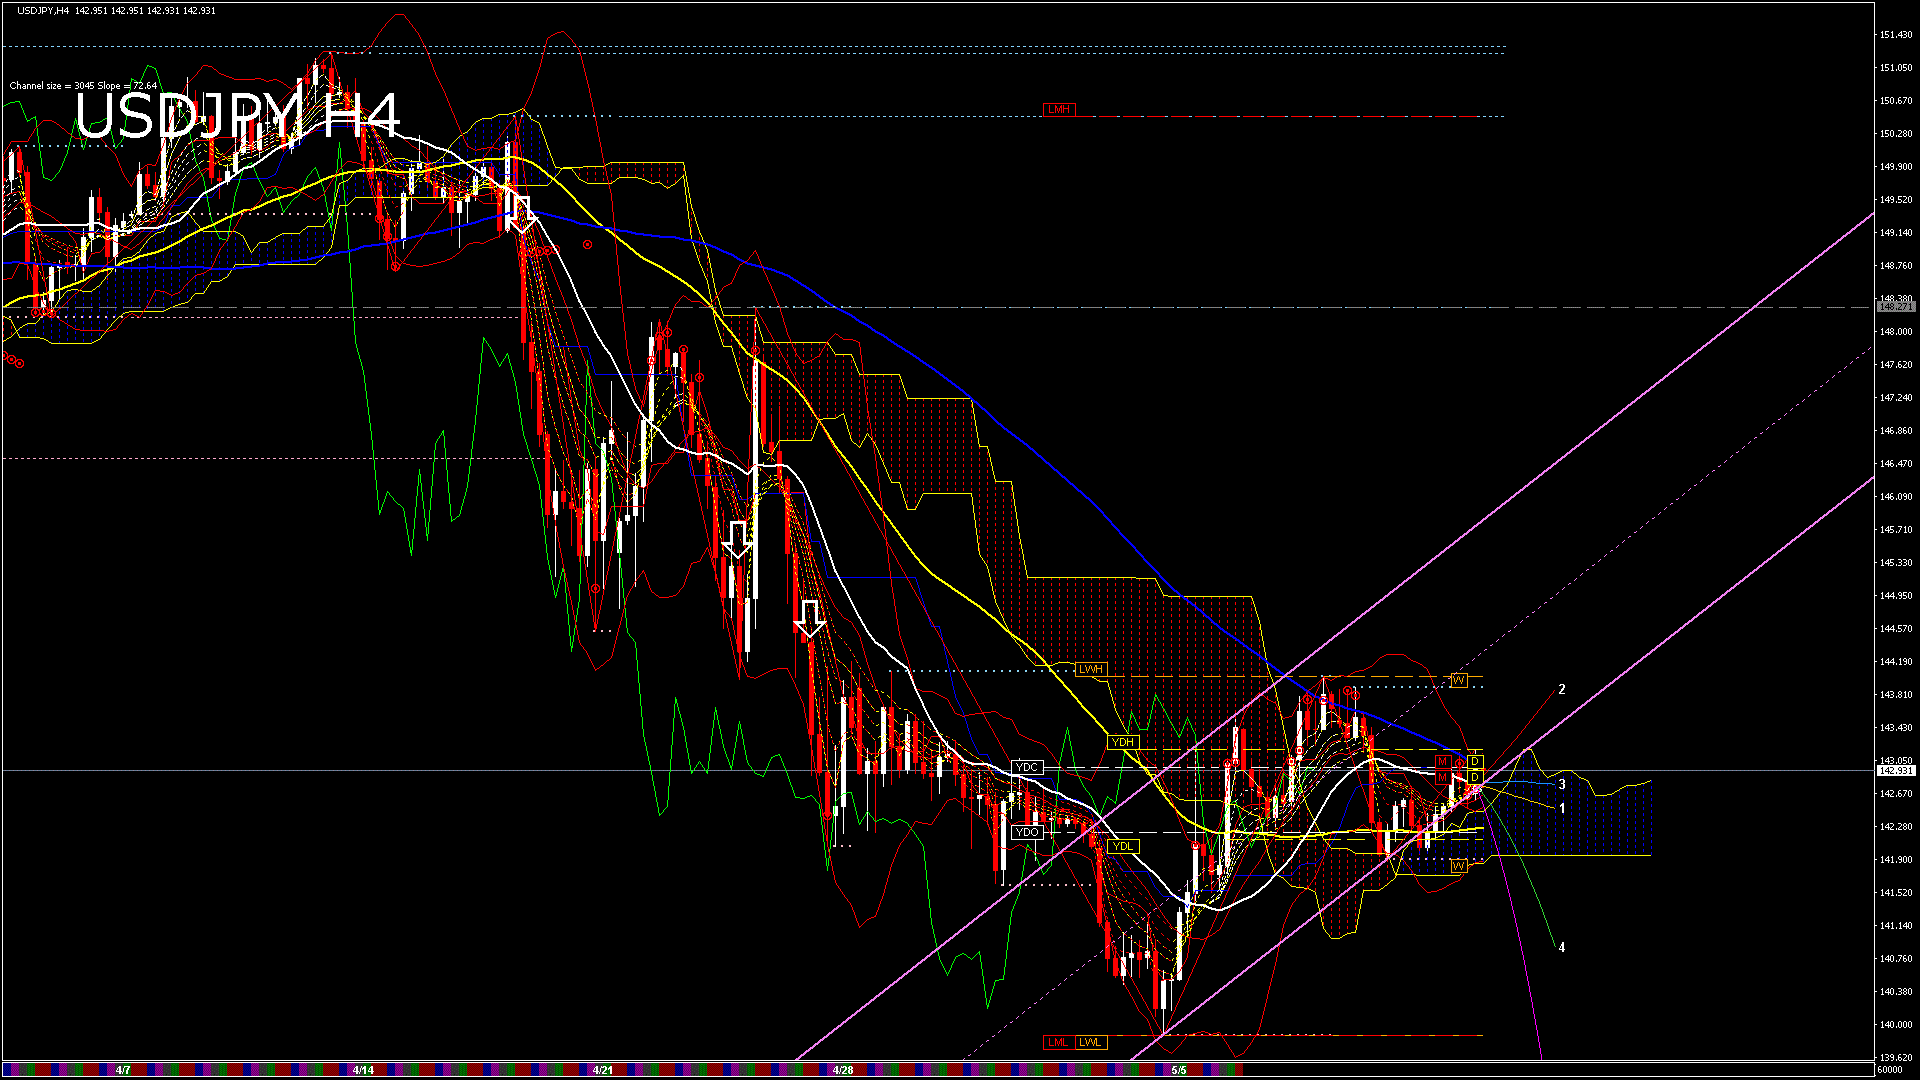This screenshot has width=1920, height=1080.
Task: Click 140.000 on the price scale
Action: pos(1896,1025)
